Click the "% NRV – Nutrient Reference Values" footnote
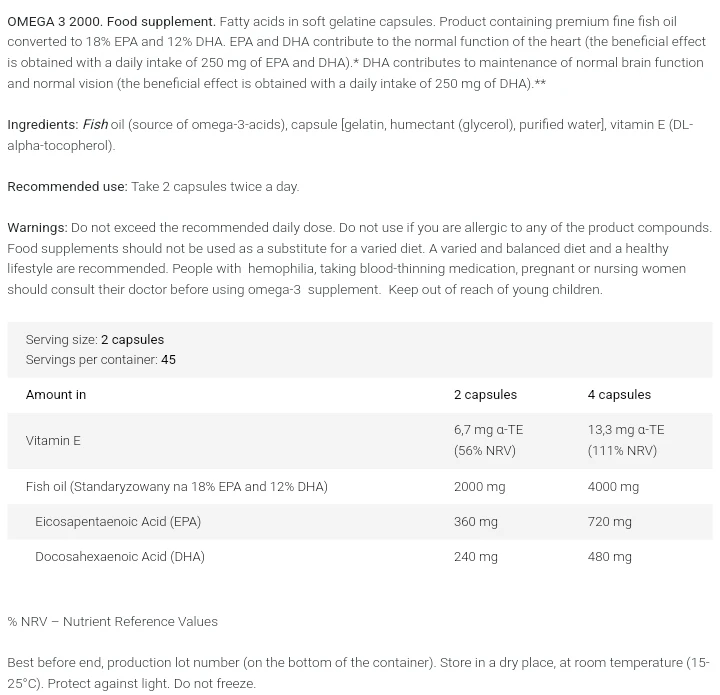720x695 pixels. tap(112, 622)
